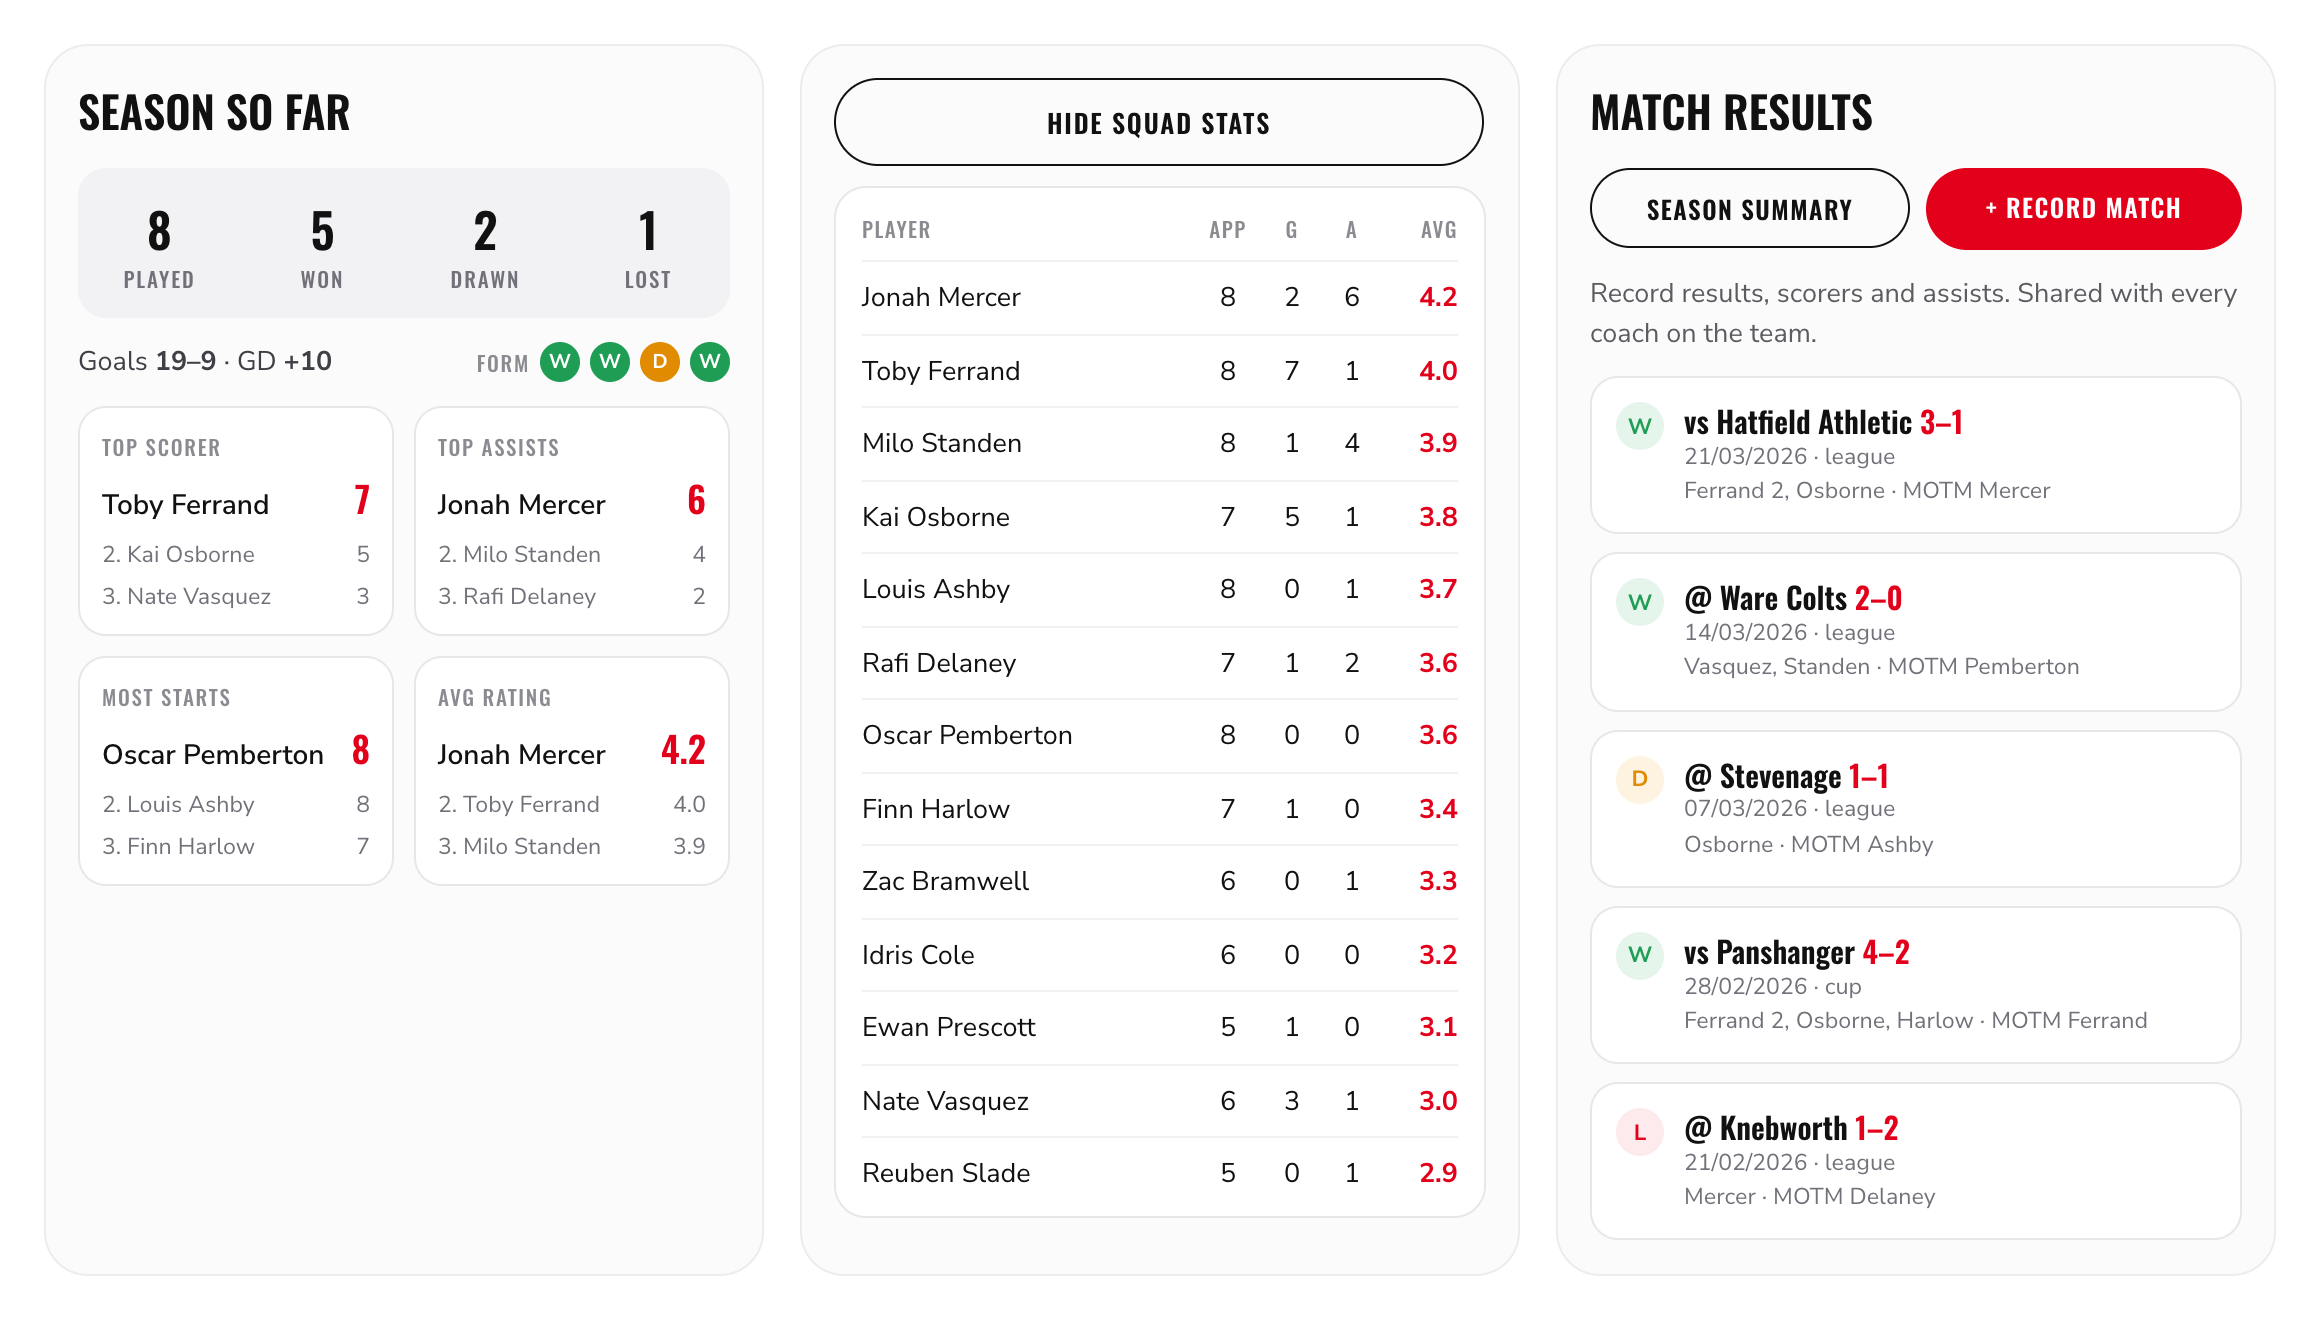Open the vs Hatfield Athletic 3–1 match
2320x1320 pixels.
tap(1916, 455)
